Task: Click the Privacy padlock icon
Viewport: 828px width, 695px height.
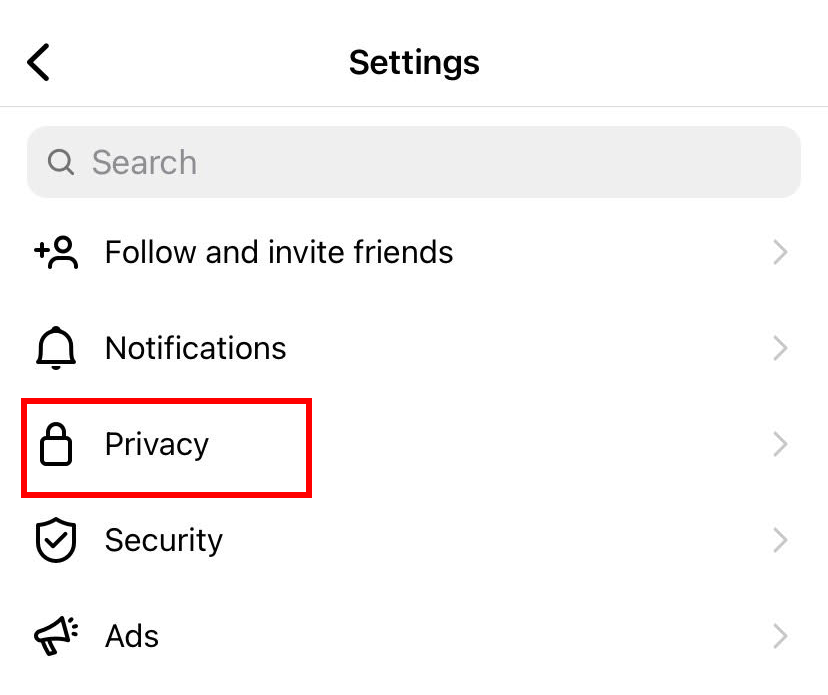Action: coord(56,445)
